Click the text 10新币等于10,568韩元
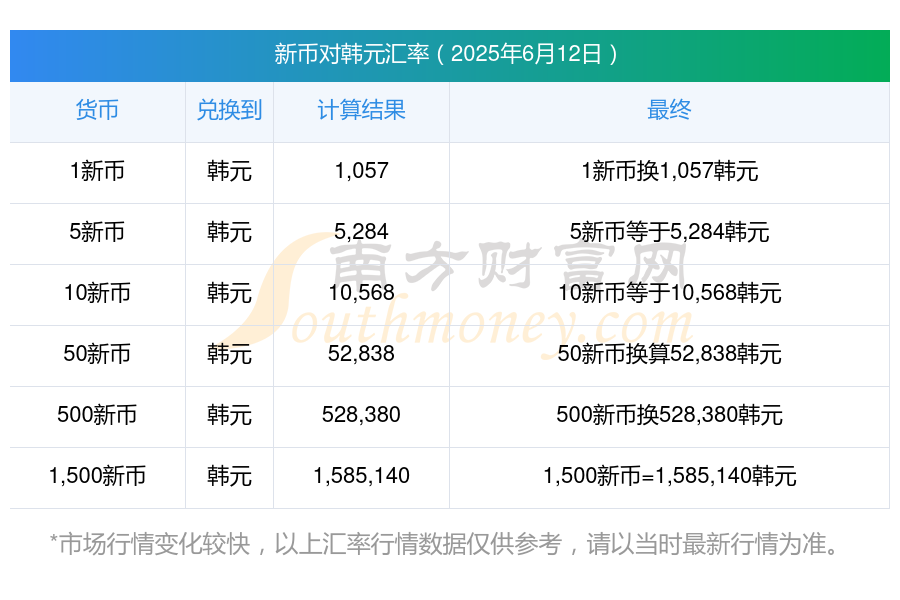 point(669,293)
